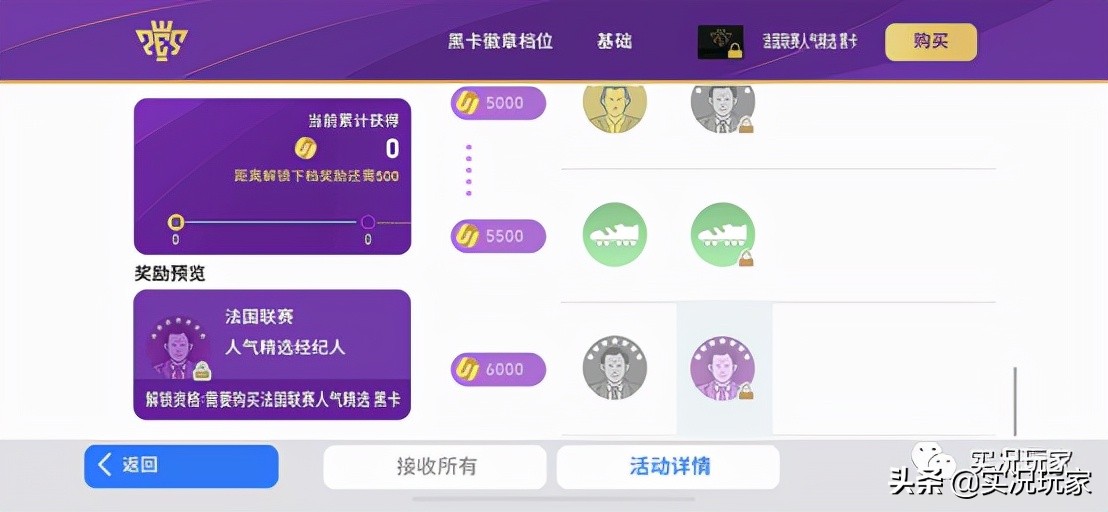
Task: Open the 黑卡徽章档位 header tab
Action: 500,41
